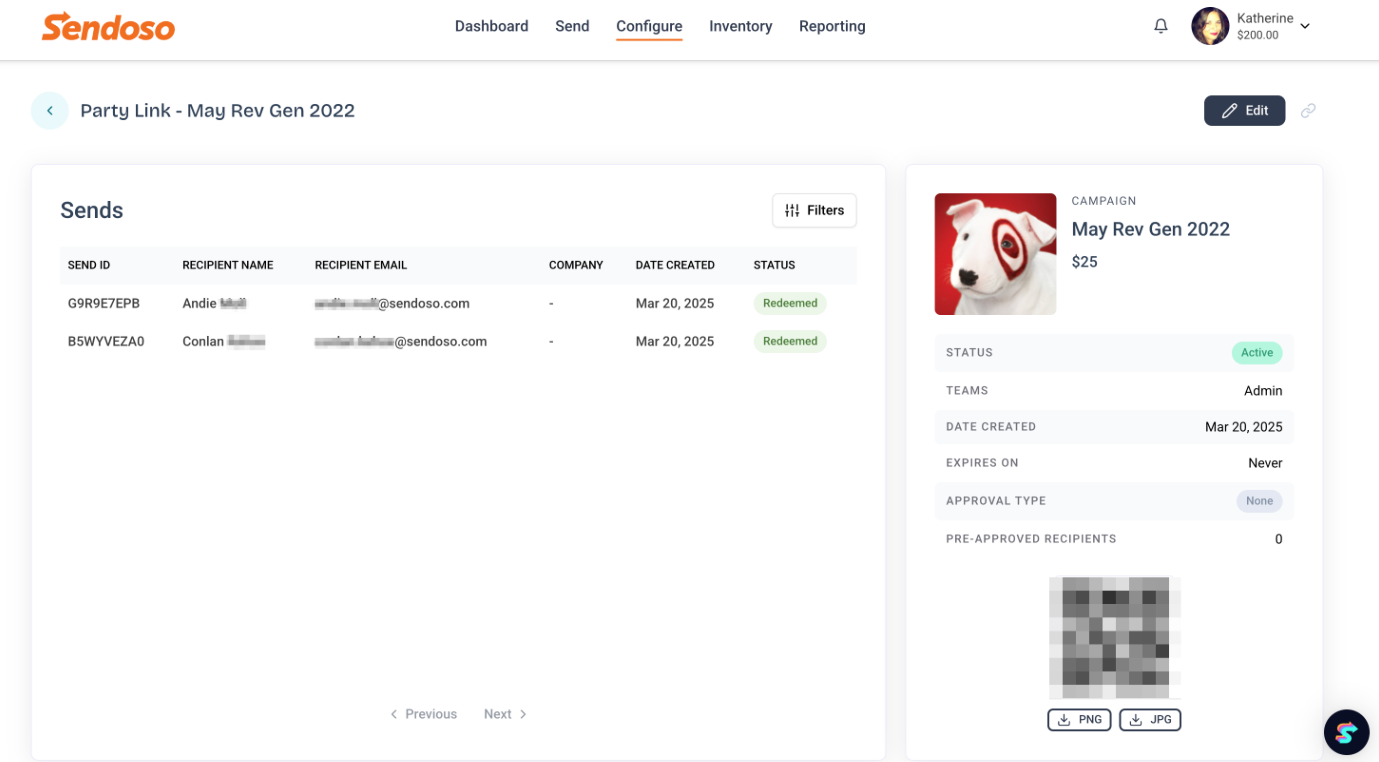Click recipient name Conlan
Viewport: 1379px width, 762px height.
pos(223,341)
